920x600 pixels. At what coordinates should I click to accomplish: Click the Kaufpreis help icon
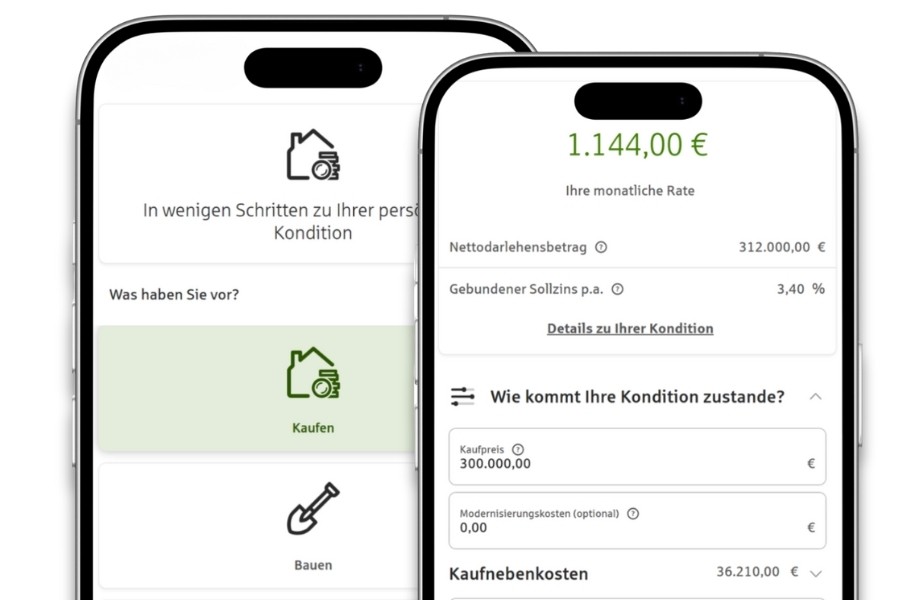tap(518, 449)
